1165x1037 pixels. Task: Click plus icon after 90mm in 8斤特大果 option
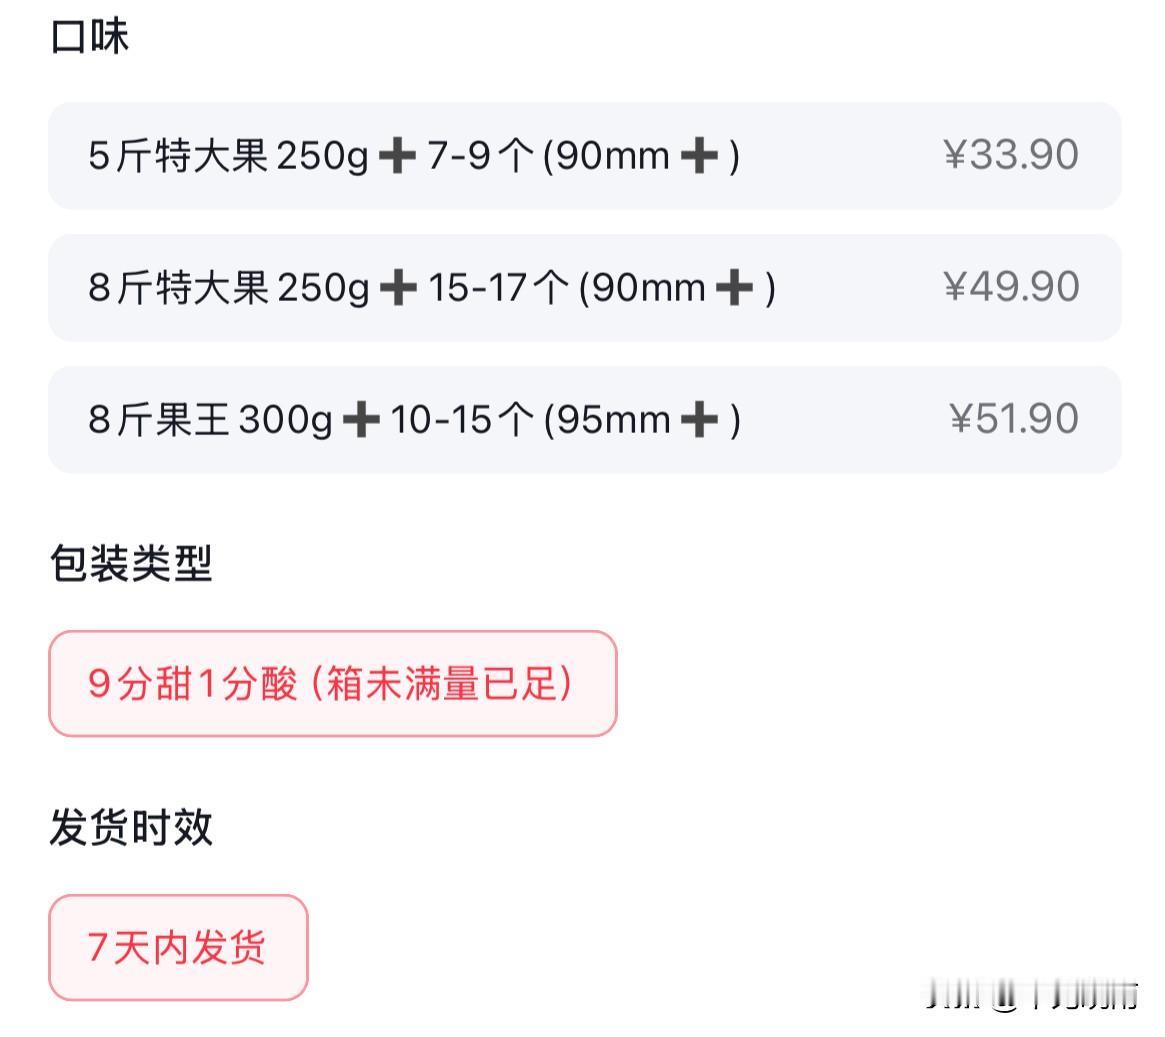(x=735, y=288)
